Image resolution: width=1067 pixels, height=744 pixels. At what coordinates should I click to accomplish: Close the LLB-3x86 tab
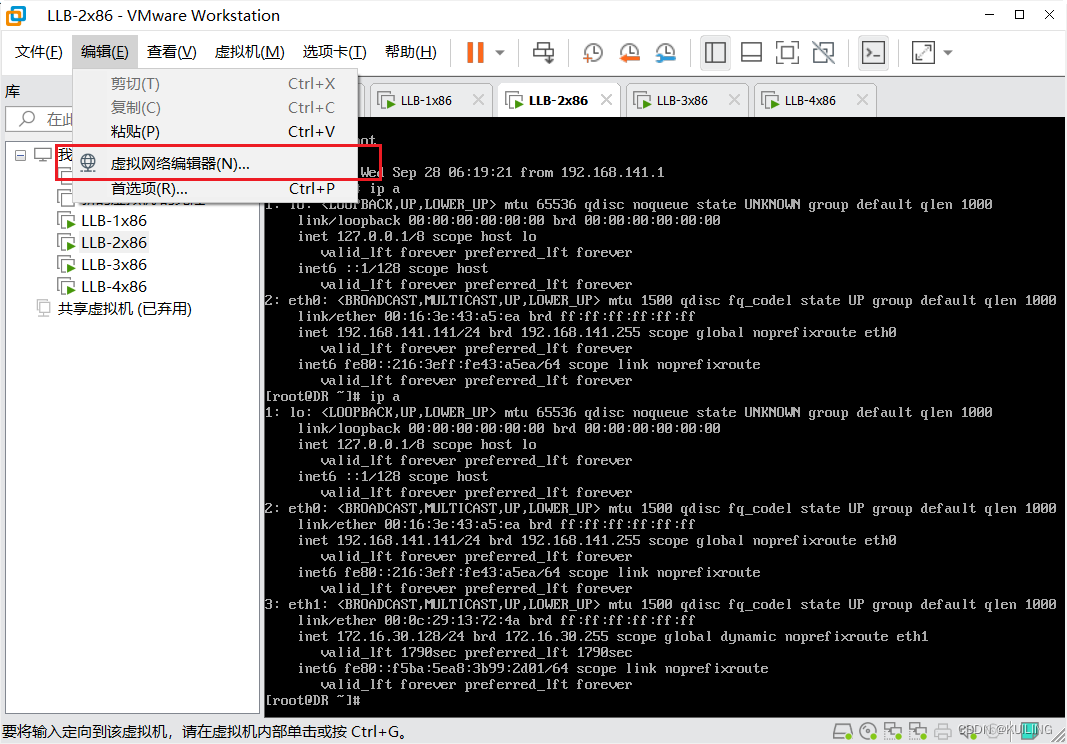pyautogui.click(x=734, y=100)
